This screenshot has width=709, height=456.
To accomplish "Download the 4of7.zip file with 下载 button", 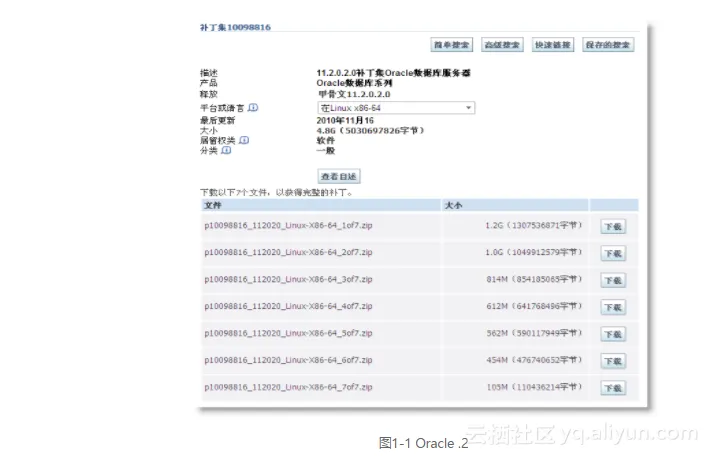I will pos(613,307).
